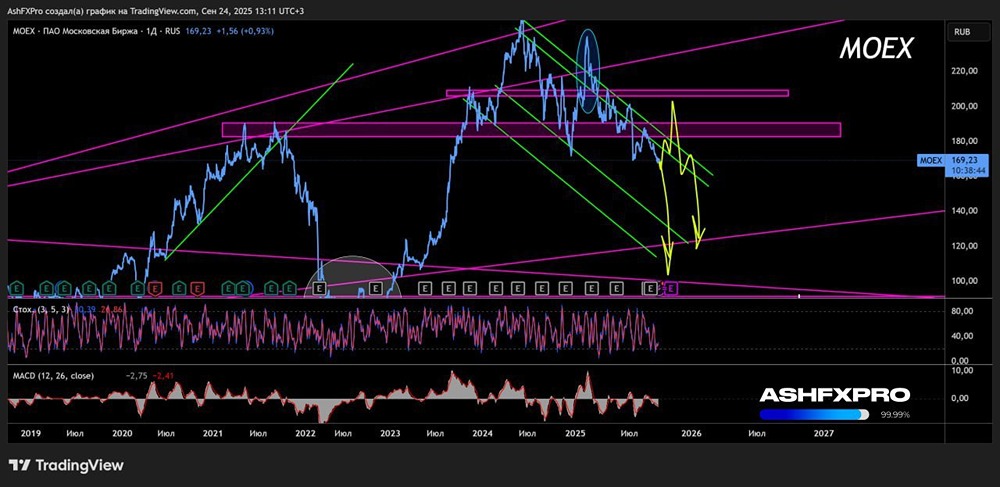Click the 180,00 price axis label
This screenshot has width=1000, height=487.
click(962, 142)
